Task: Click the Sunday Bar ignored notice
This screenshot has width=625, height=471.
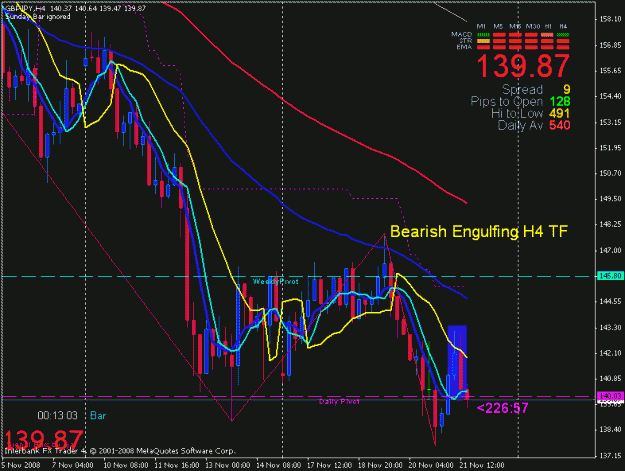Action: (x=38, y=16)
